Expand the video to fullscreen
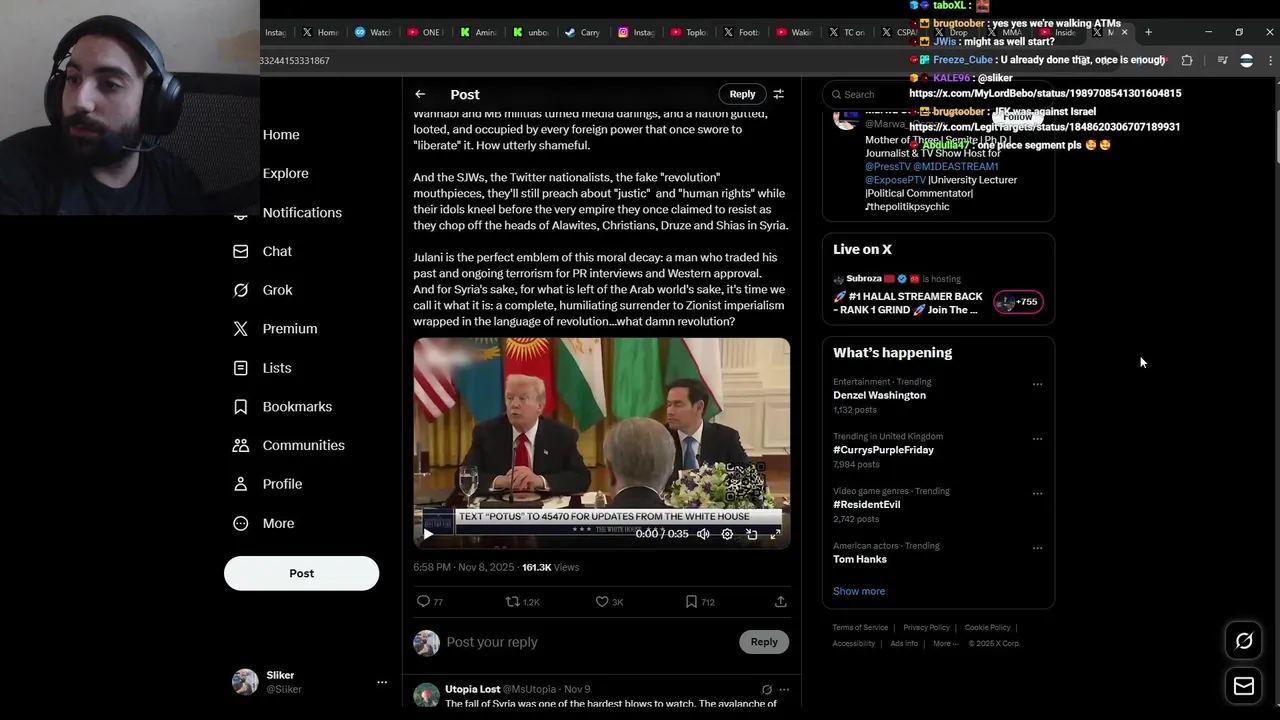This screenshot has height=720, width=1280. click(x=775, y=534)
